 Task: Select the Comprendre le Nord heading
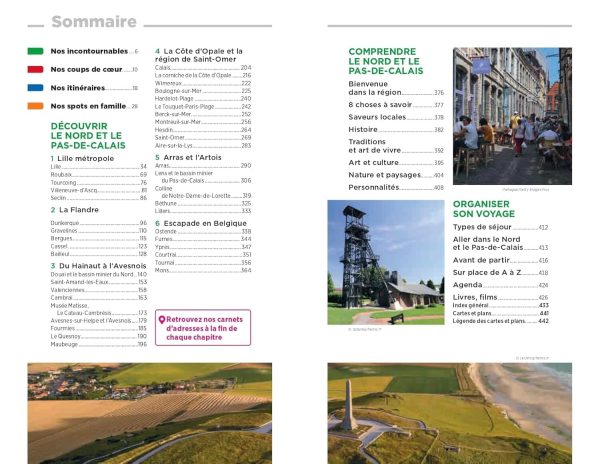[x=386, y=61]
